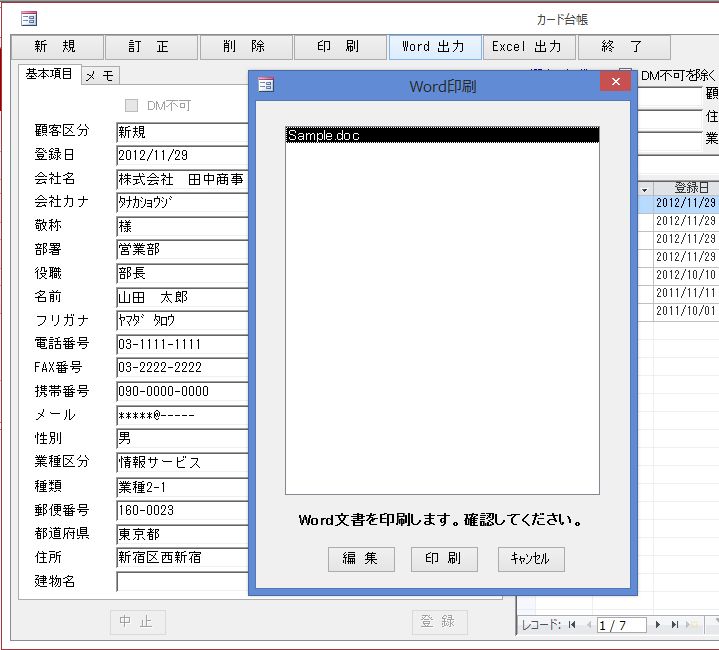Click the 都道府県 field 東京都

tap(182, 534)
